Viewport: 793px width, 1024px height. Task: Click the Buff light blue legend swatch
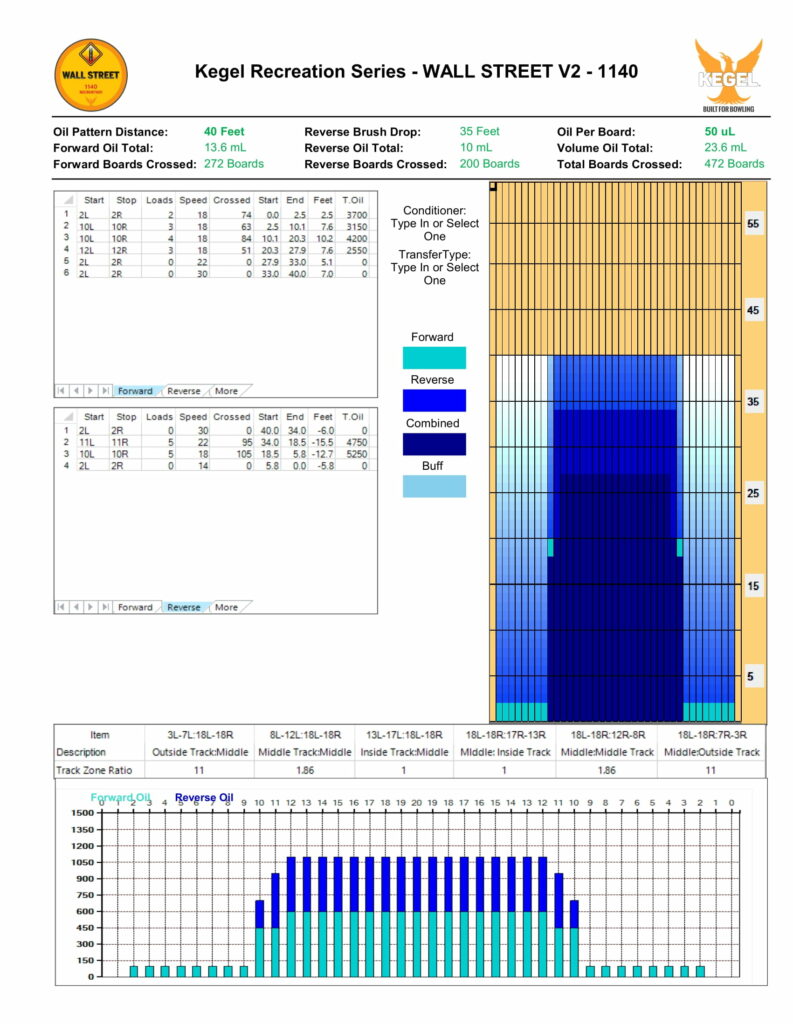coord(432,487)
